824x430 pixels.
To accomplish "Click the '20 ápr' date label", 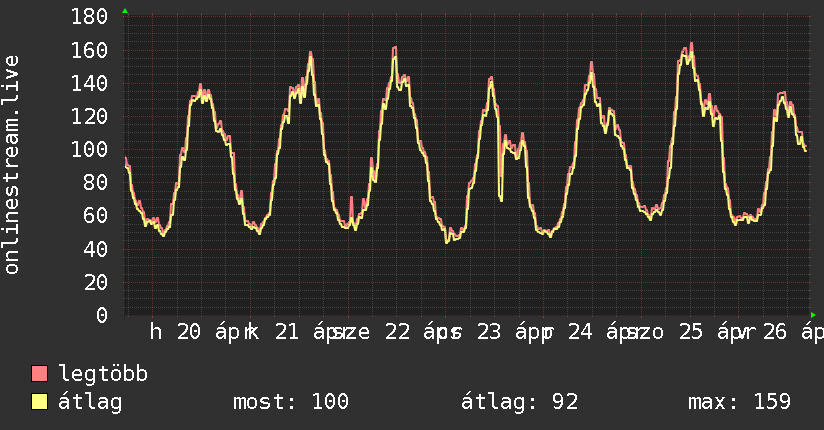I will coord(212,333).
